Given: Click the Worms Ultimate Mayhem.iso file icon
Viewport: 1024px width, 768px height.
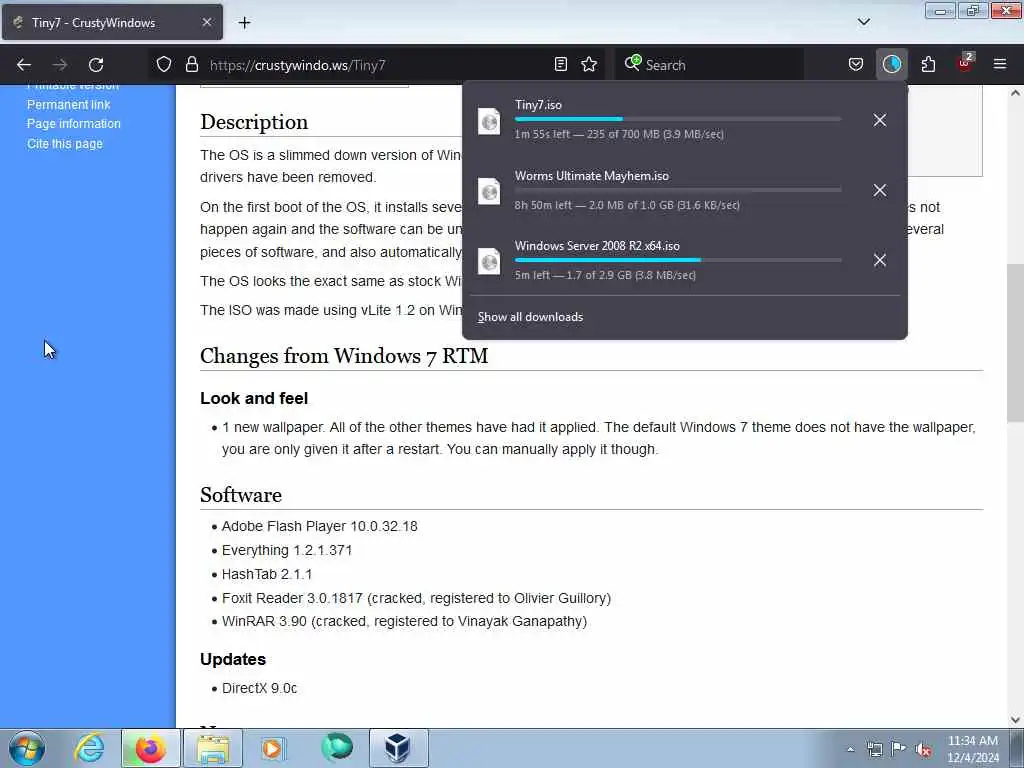Looking at the screenshot, I should coord(489,191).
